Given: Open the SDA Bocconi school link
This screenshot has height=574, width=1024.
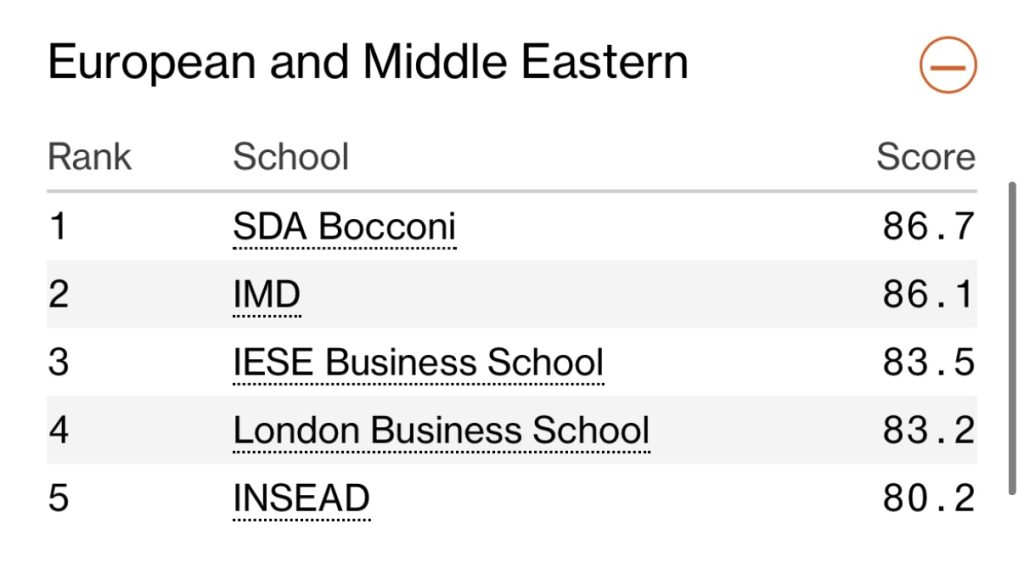Looking at the screenshot, I should pos(344,227).
